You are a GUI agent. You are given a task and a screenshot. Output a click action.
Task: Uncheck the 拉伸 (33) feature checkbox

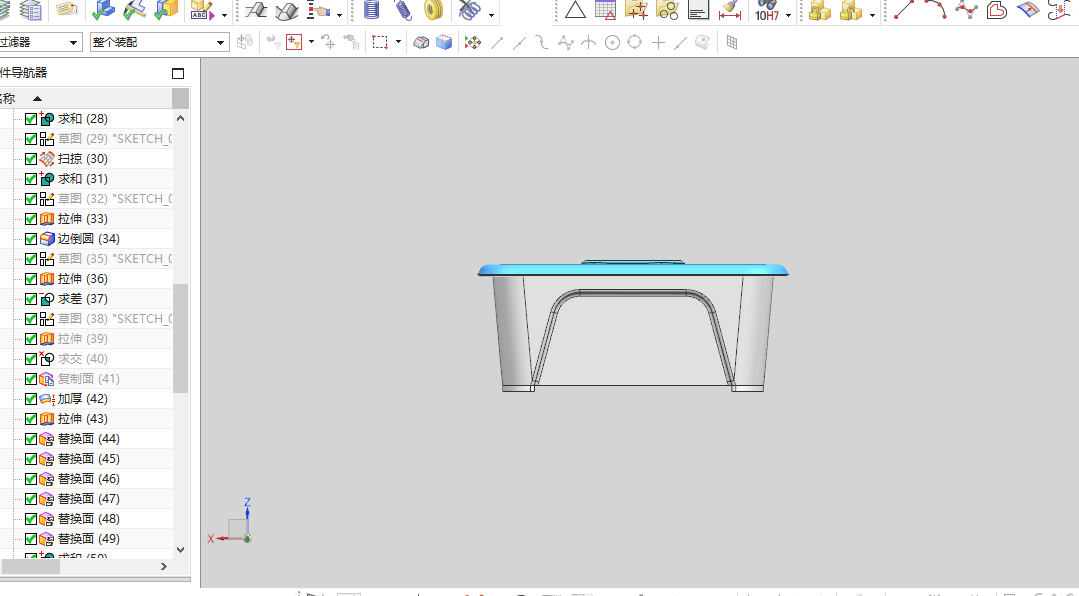[x=31, y=219]
